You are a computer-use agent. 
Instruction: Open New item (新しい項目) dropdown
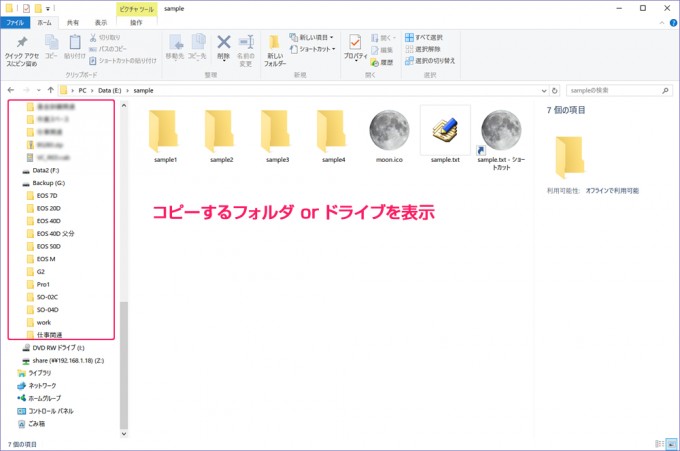point(311,37)
